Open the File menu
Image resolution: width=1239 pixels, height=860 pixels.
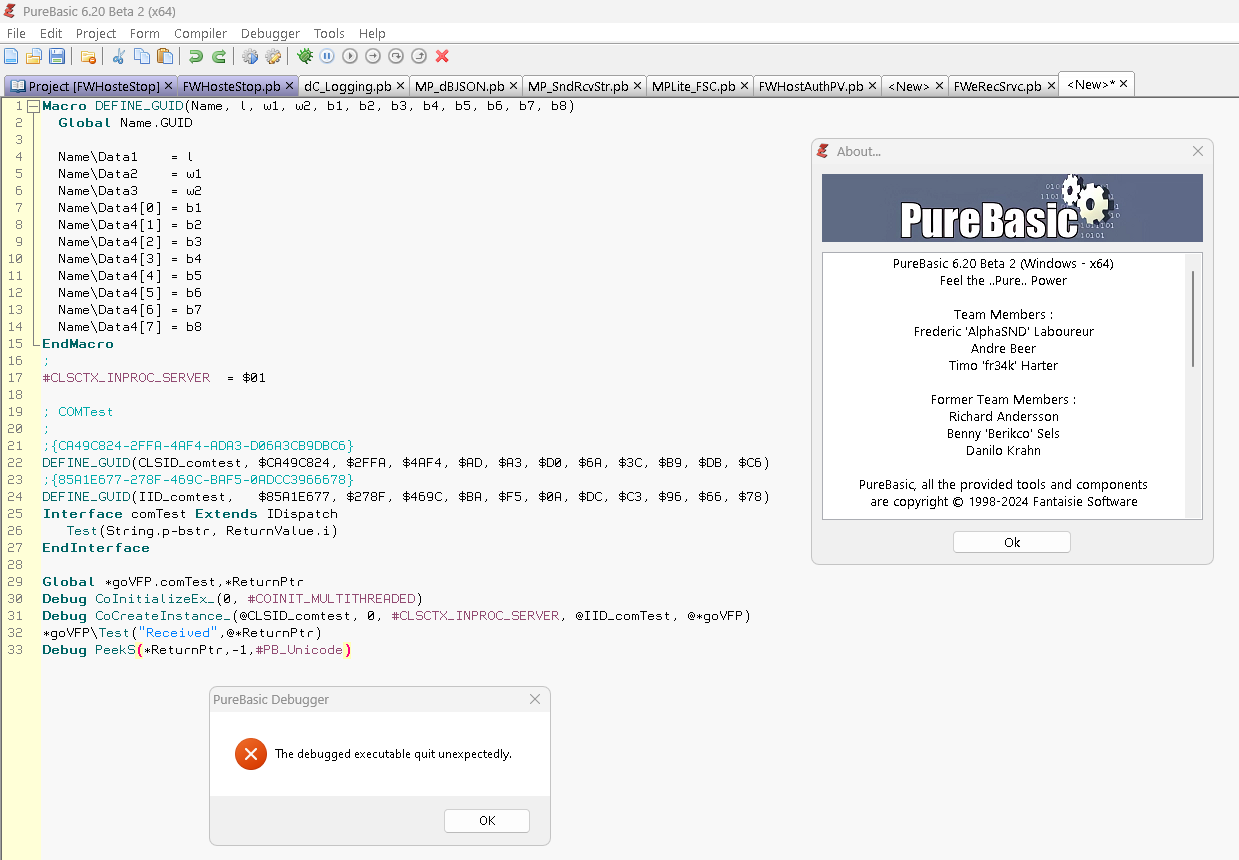coord(16,33)
